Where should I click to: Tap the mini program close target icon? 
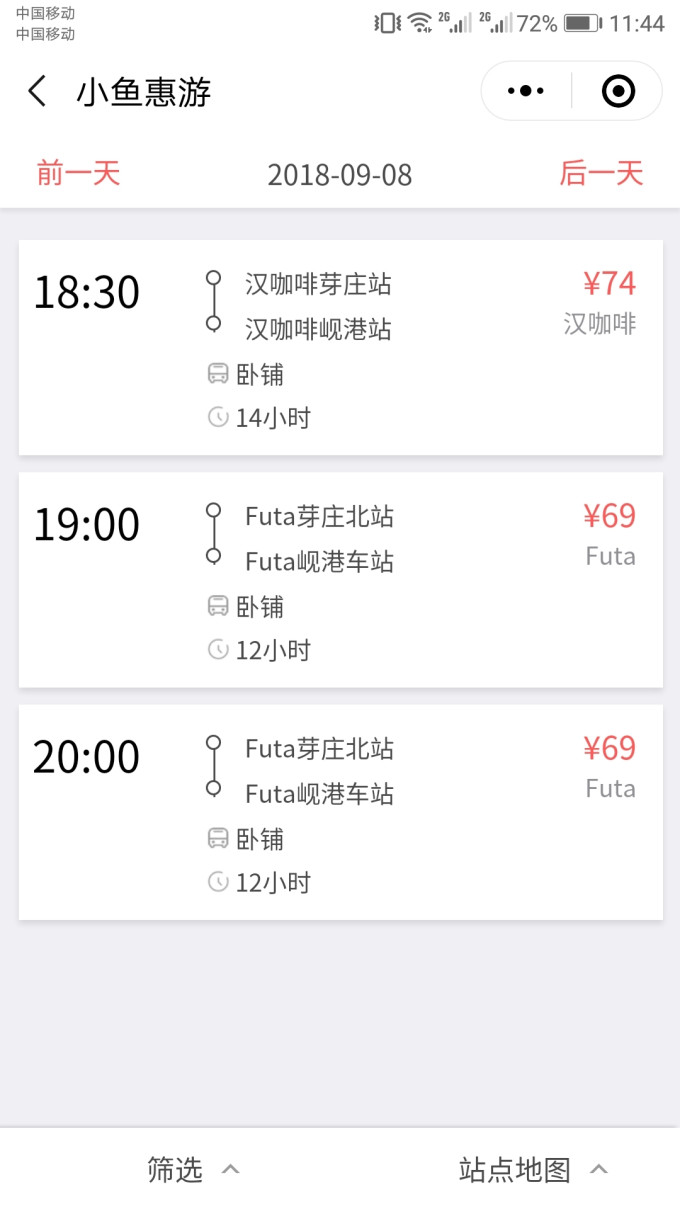(618, 91)
